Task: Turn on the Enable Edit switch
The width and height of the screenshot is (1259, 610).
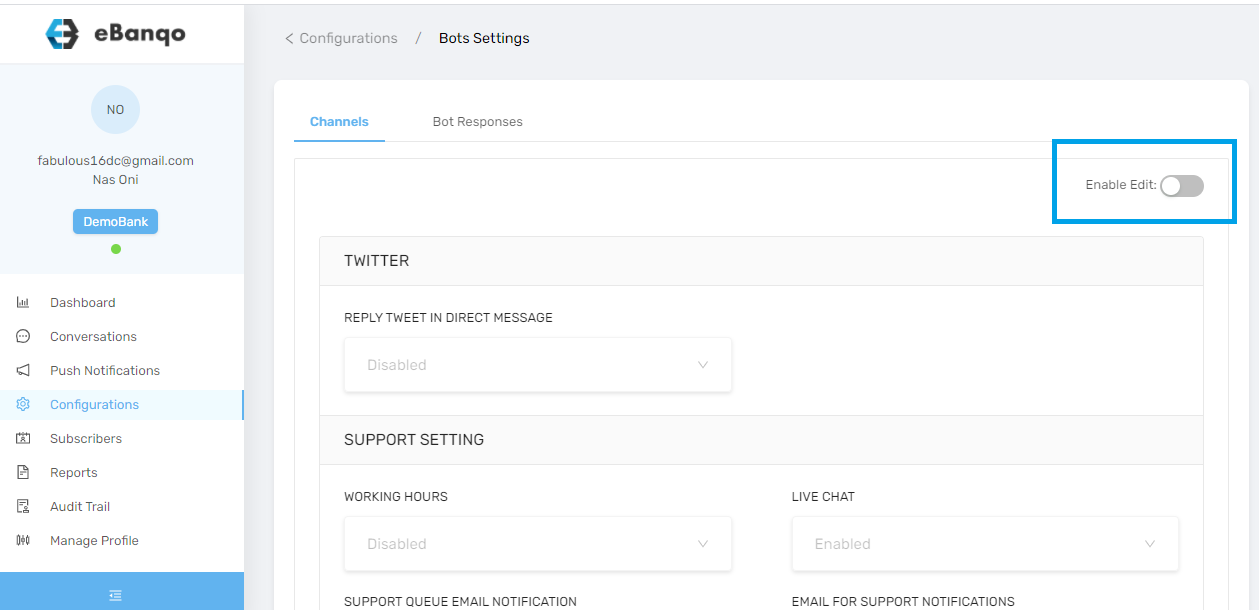Action: (x=1182, y=185)
